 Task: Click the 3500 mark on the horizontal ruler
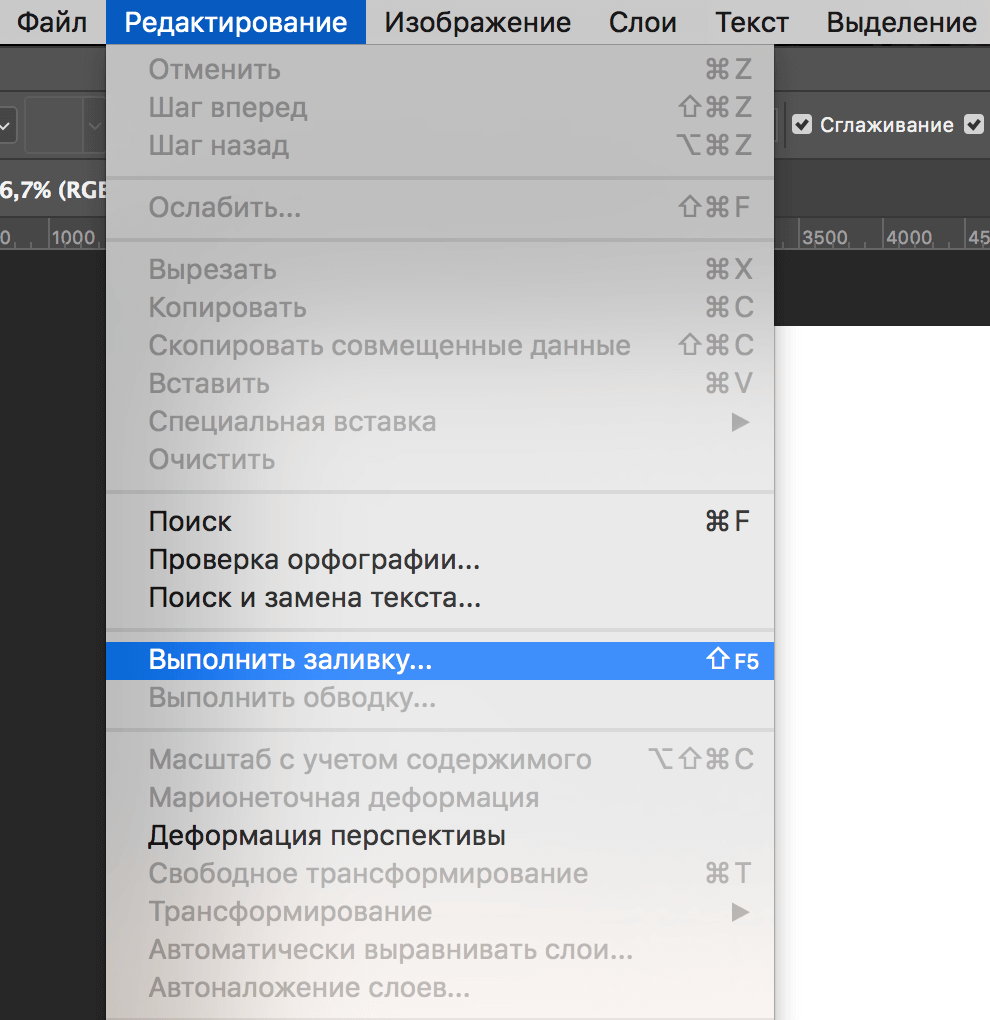coord(826,238)
